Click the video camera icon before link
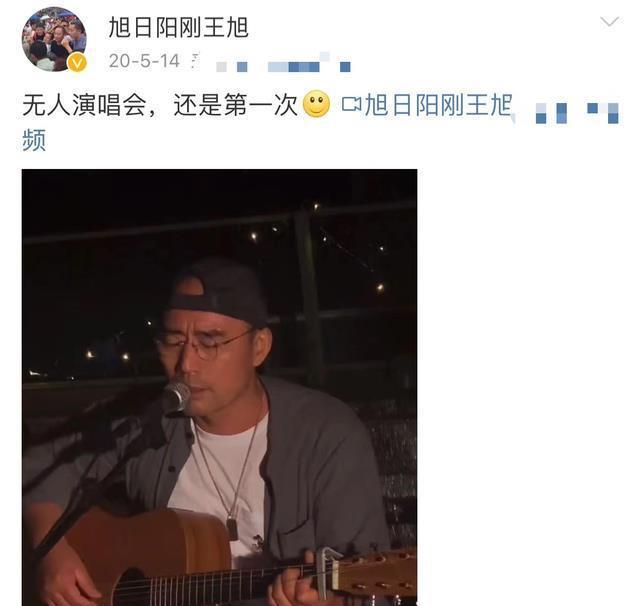 (x=351, y=104)
